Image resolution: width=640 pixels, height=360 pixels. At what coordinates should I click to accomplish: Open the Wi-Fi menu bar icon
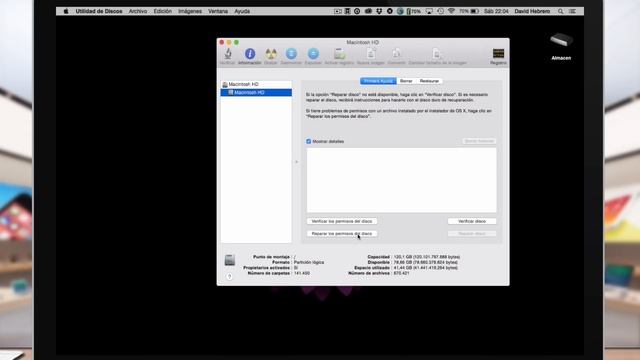[451, 11]
